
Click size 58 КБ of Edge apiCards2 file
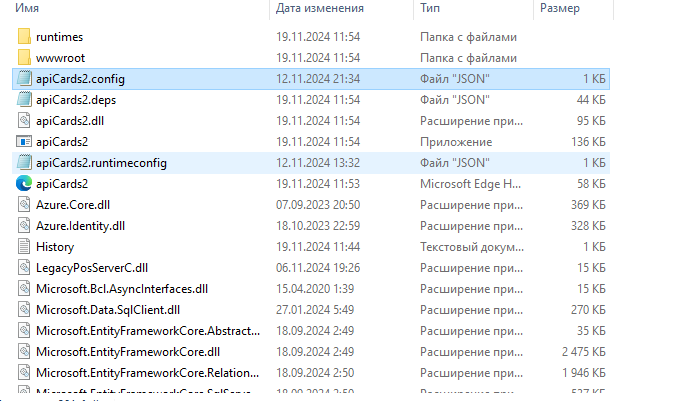pyautogui.click(x=591, y=184)
